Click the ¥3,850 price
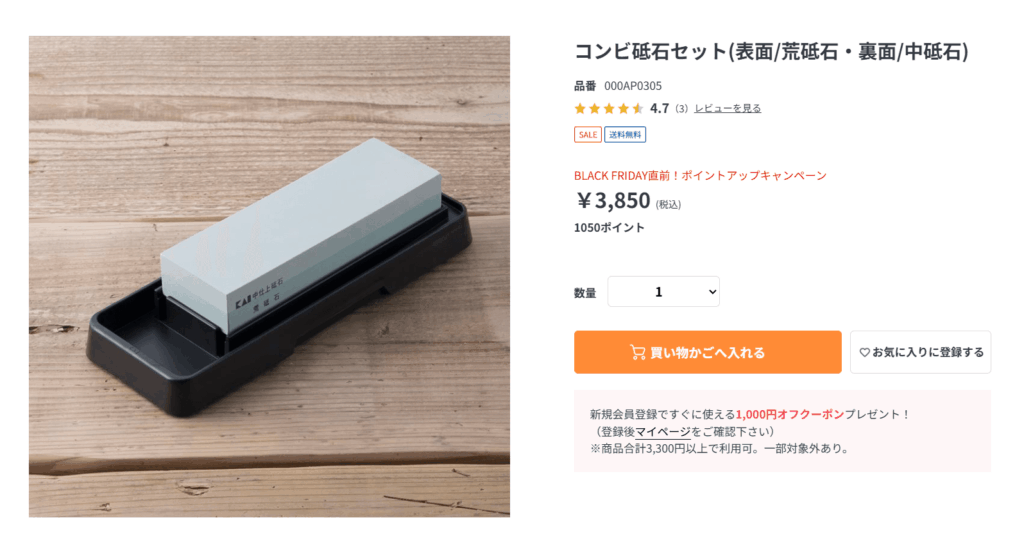This screenshot has height=536, width=1024. point(613,200)
